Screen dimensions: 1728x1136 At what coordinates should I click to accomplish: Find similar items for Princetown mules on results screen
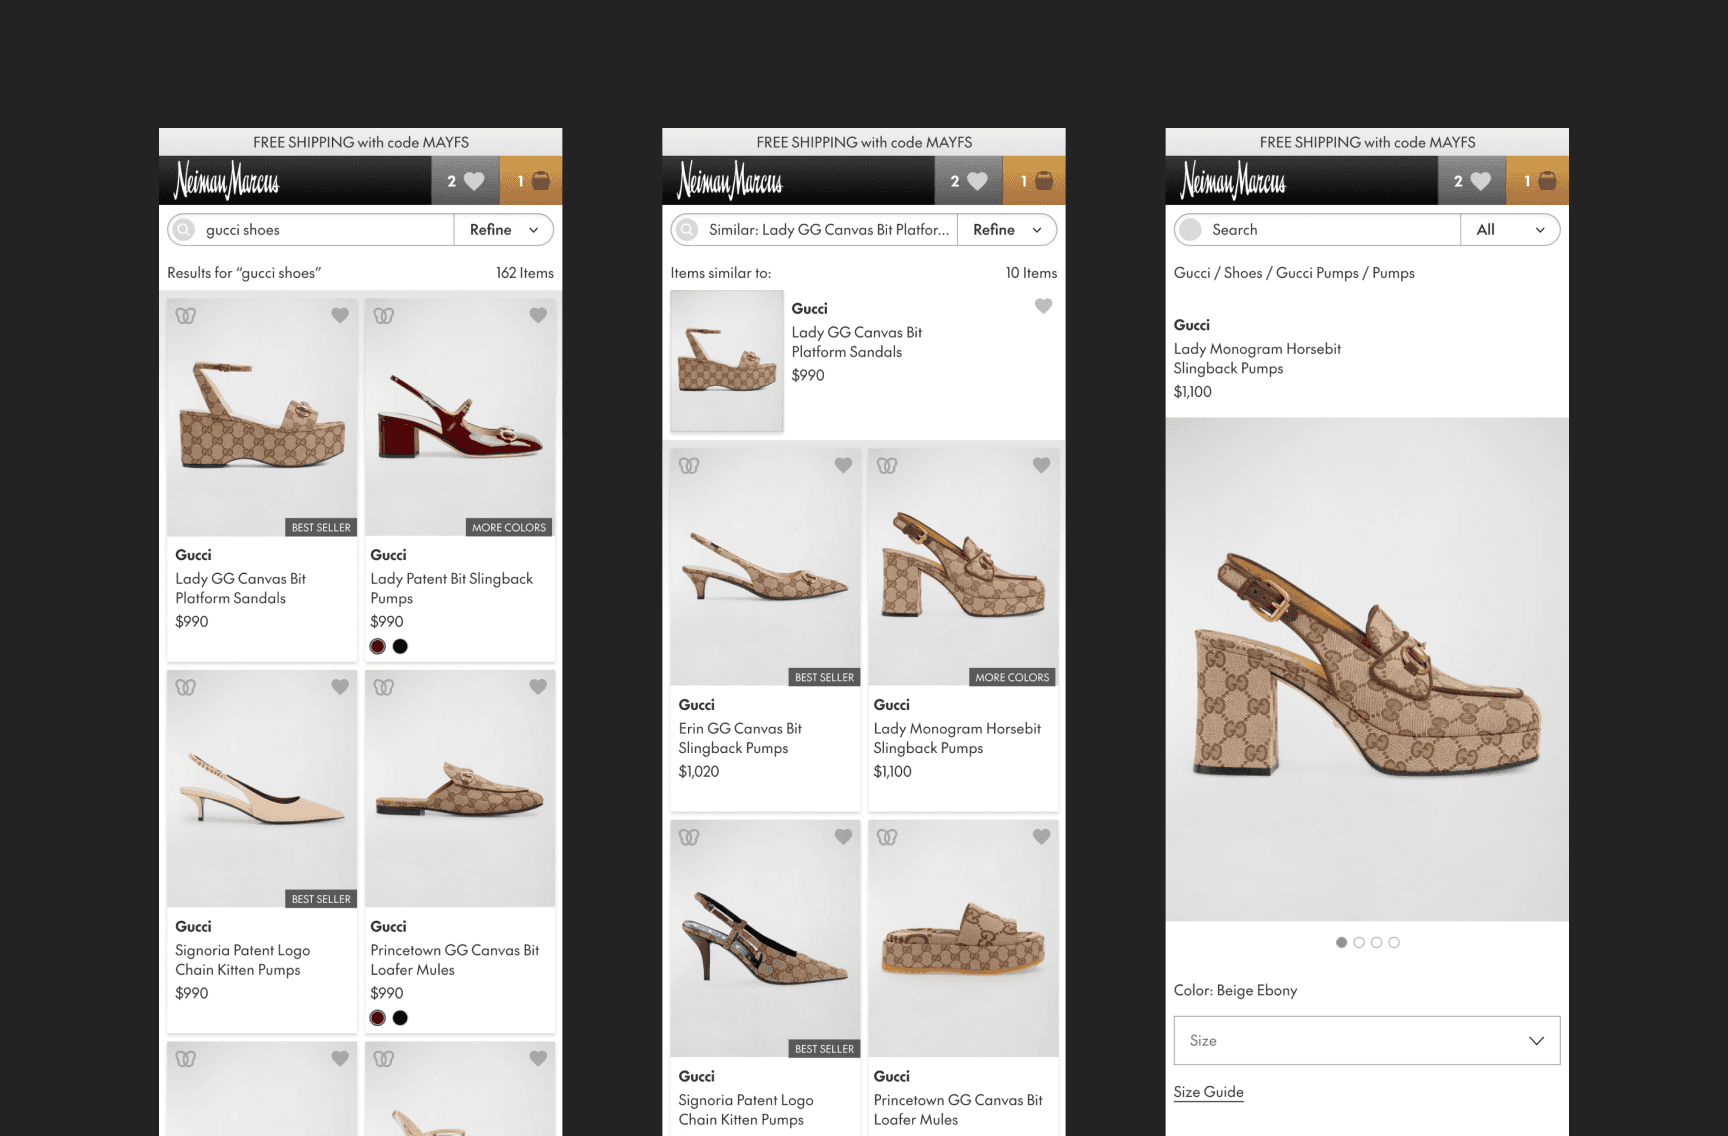click(384, 688)
